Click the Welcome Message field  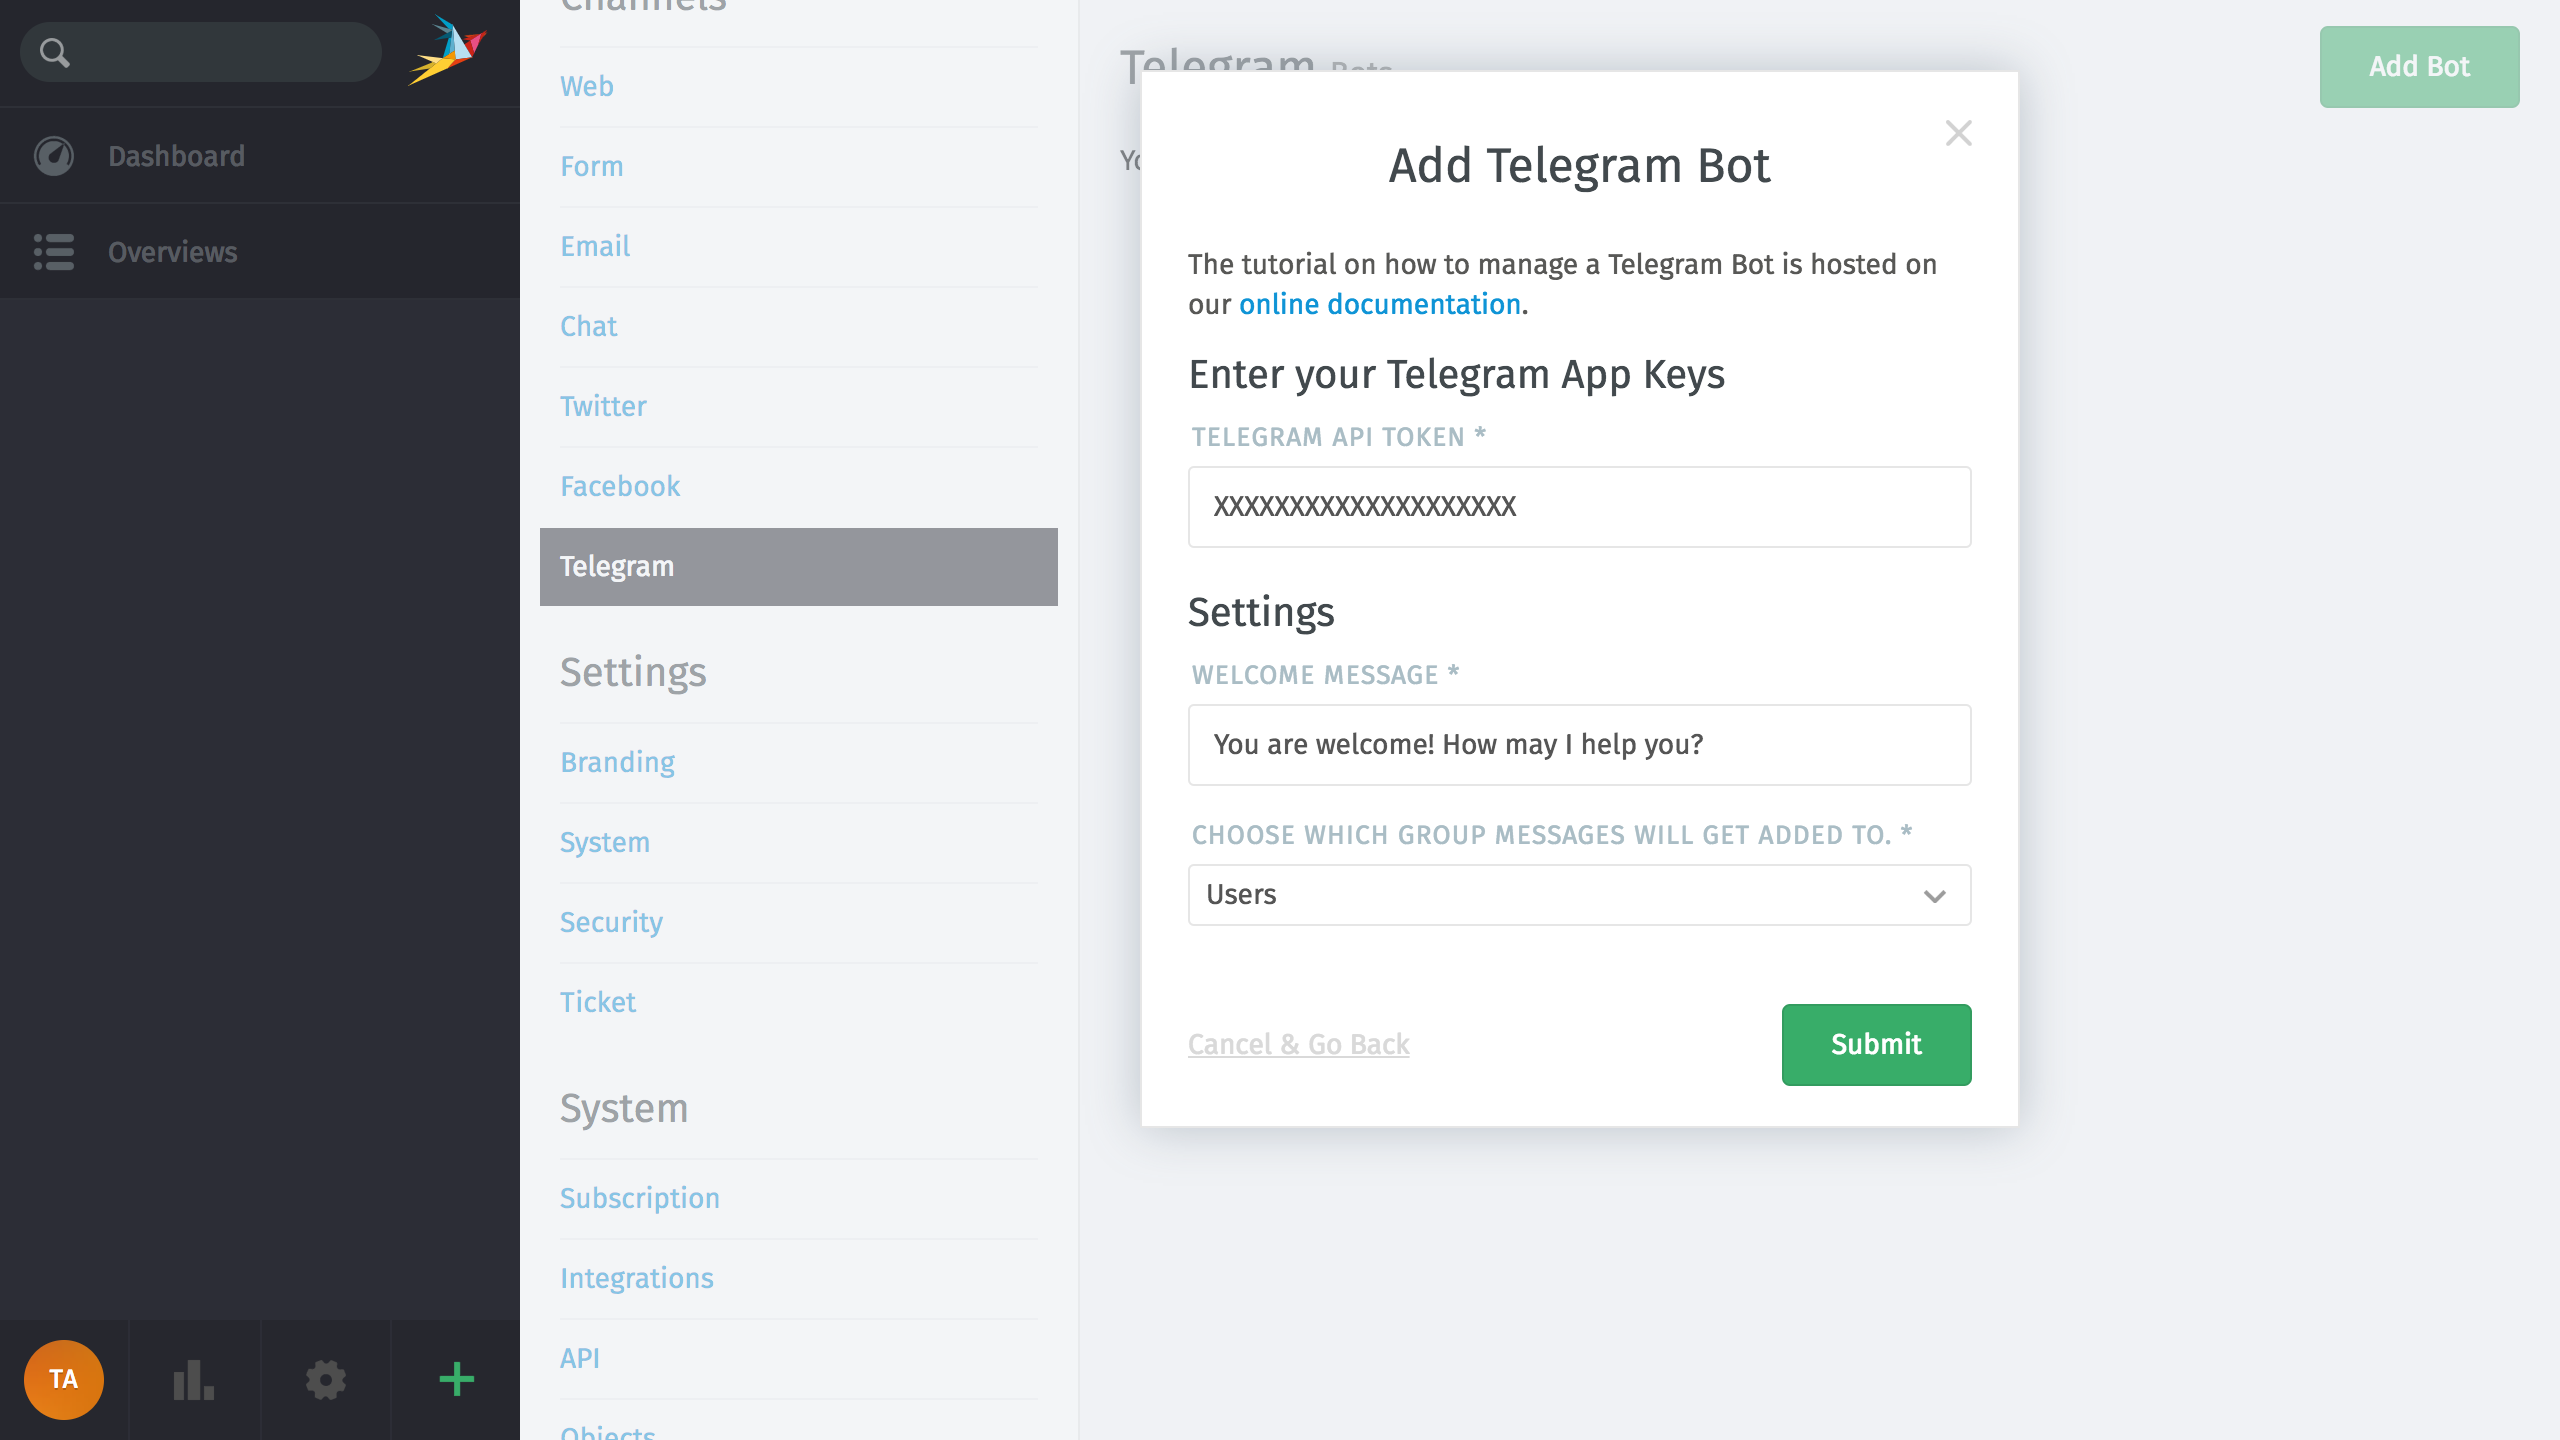point(1580,745)
